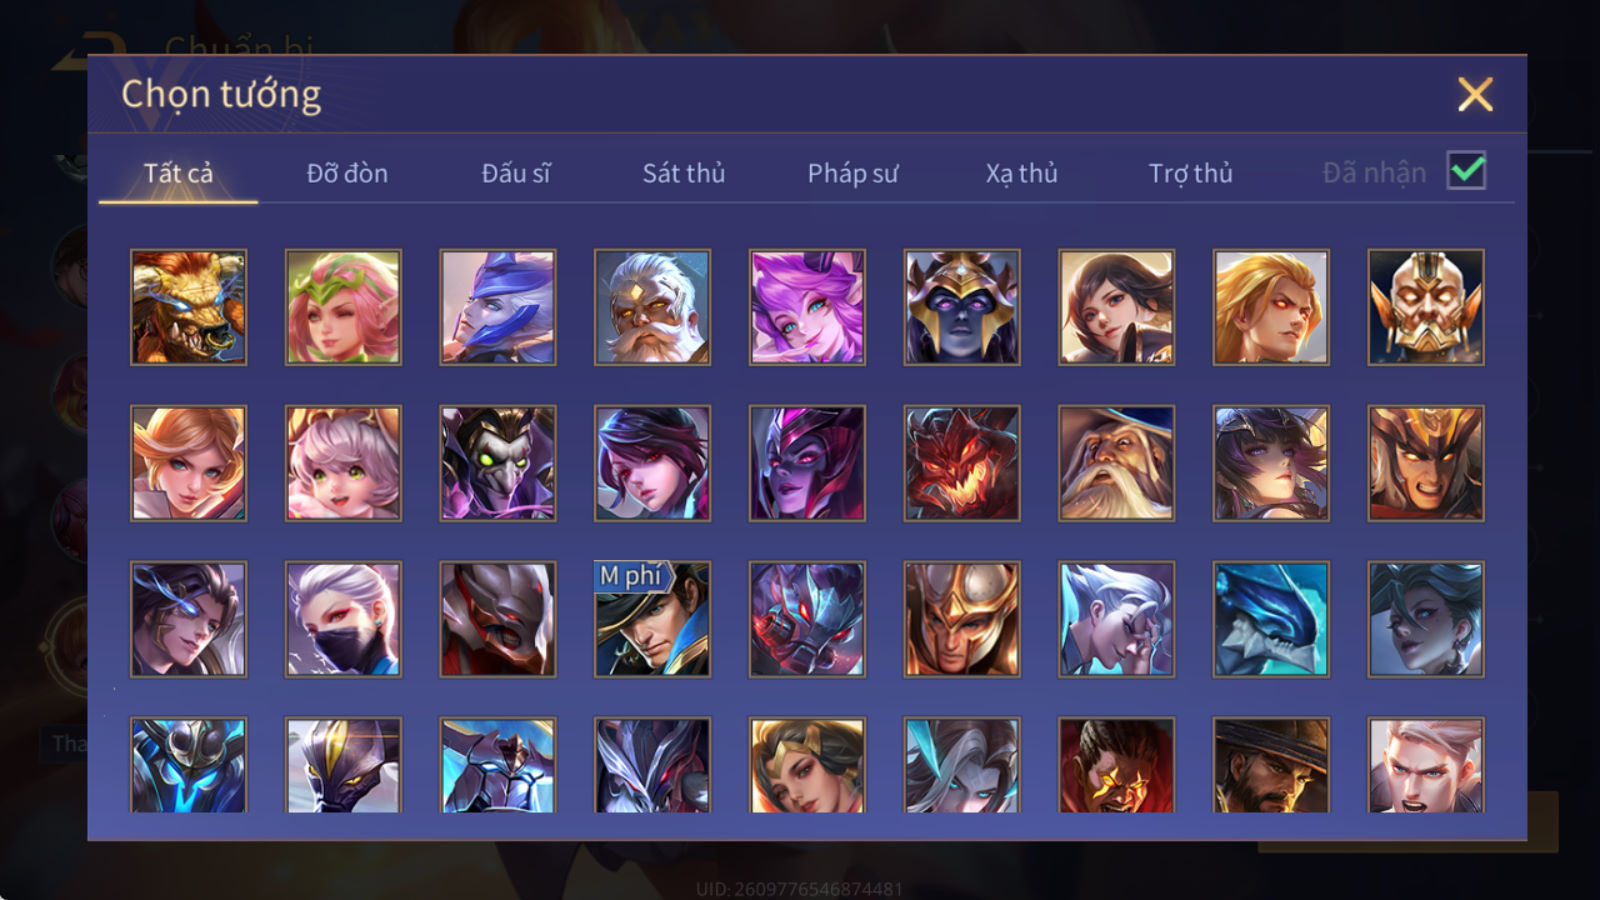Toggle the Đã nhận checkbox
This screenshot has height=900, width=1600.
coord(1467,171)
